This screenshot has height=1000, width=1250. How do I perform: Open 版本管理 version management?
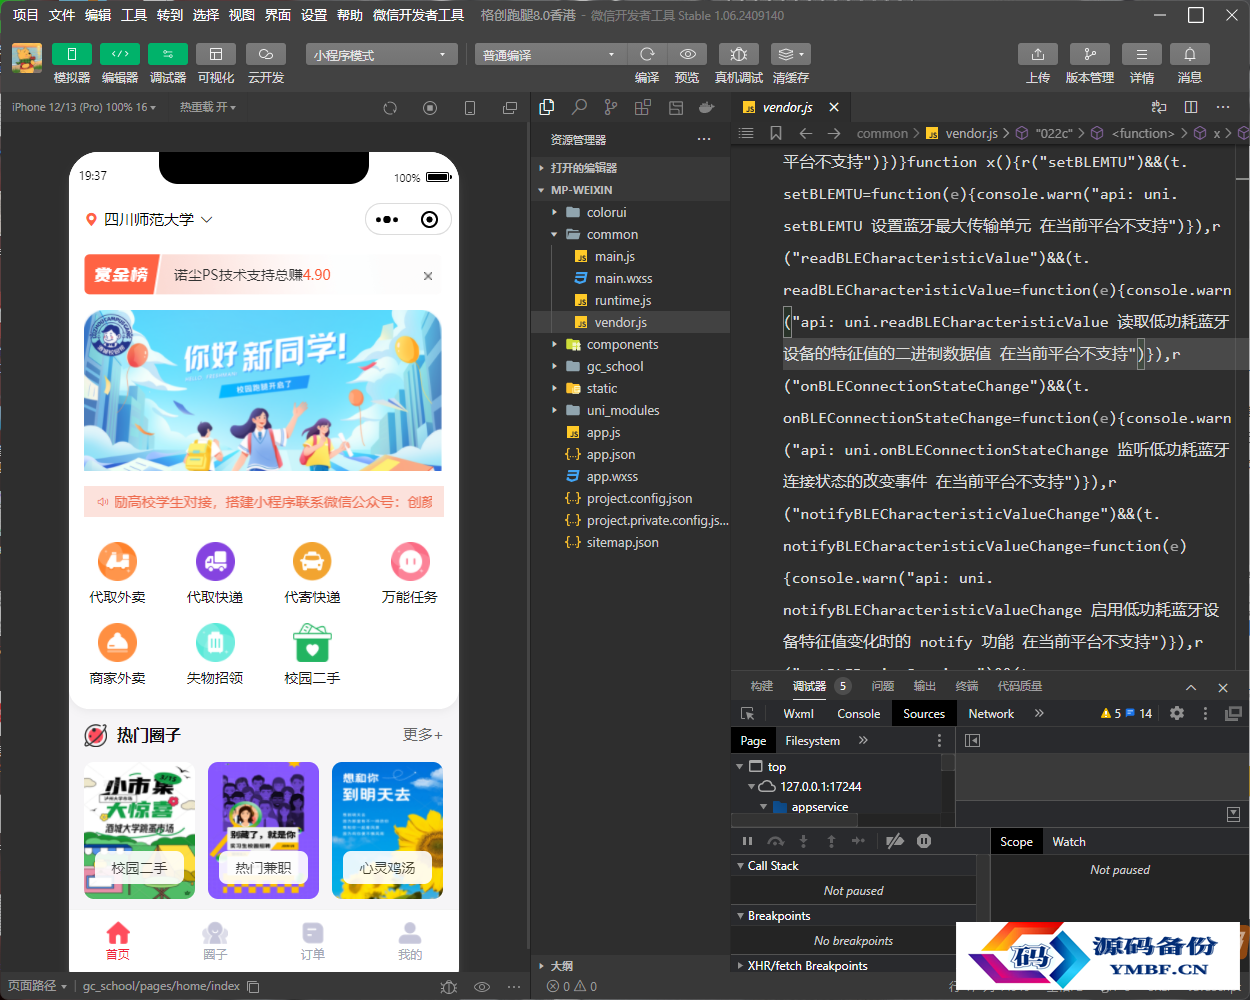(x=1089, y=54)
